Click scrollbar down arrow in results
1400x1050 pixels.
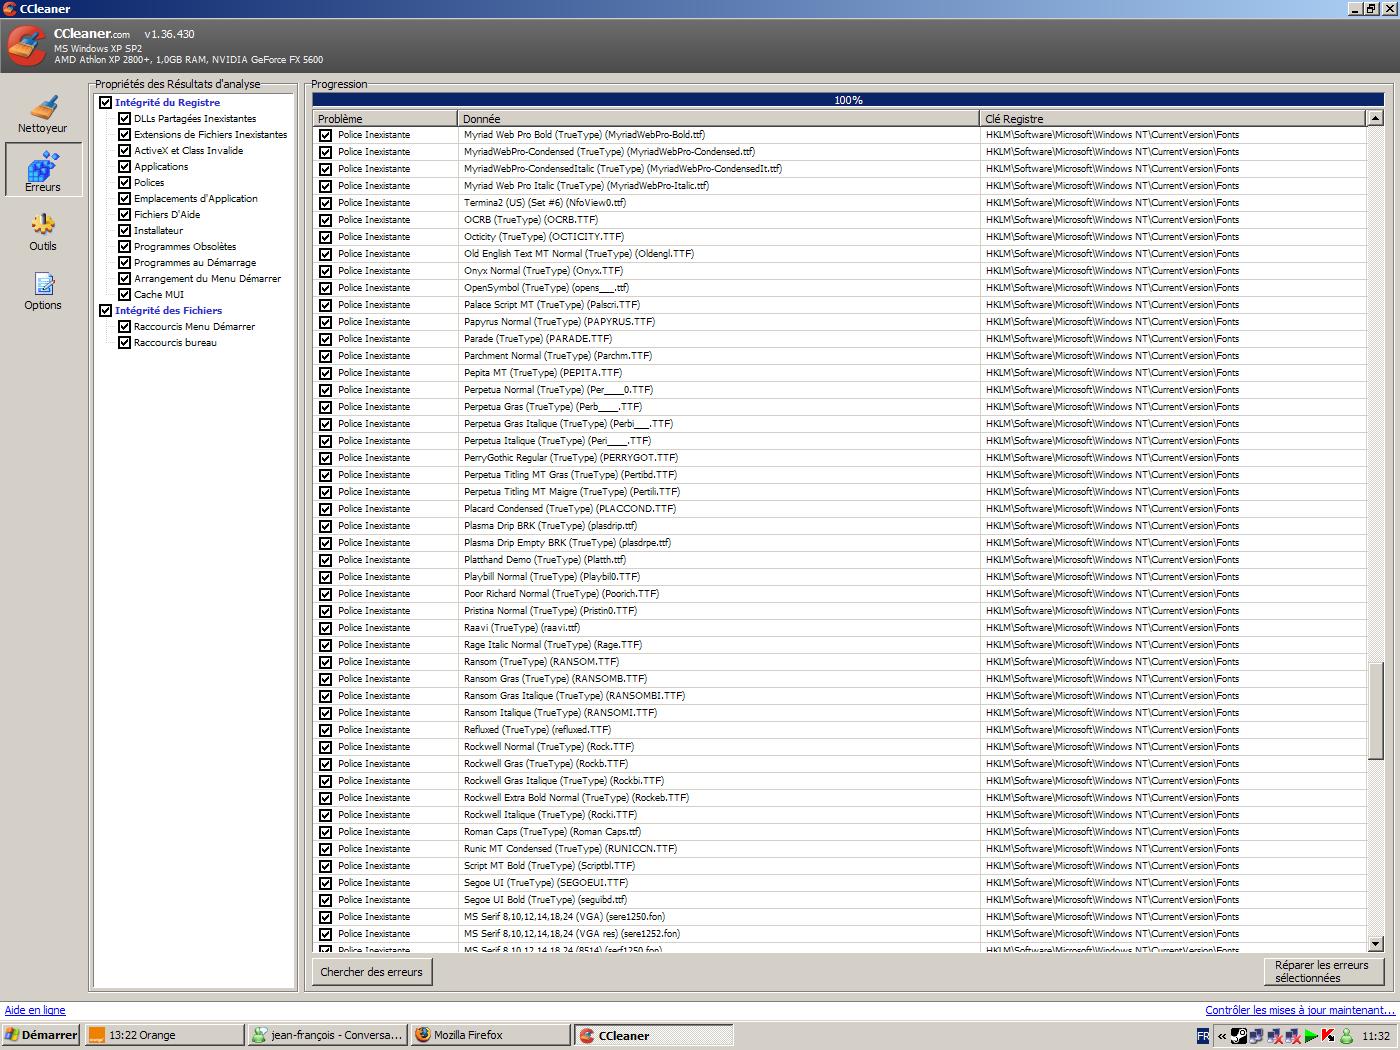click(1375, 943)
